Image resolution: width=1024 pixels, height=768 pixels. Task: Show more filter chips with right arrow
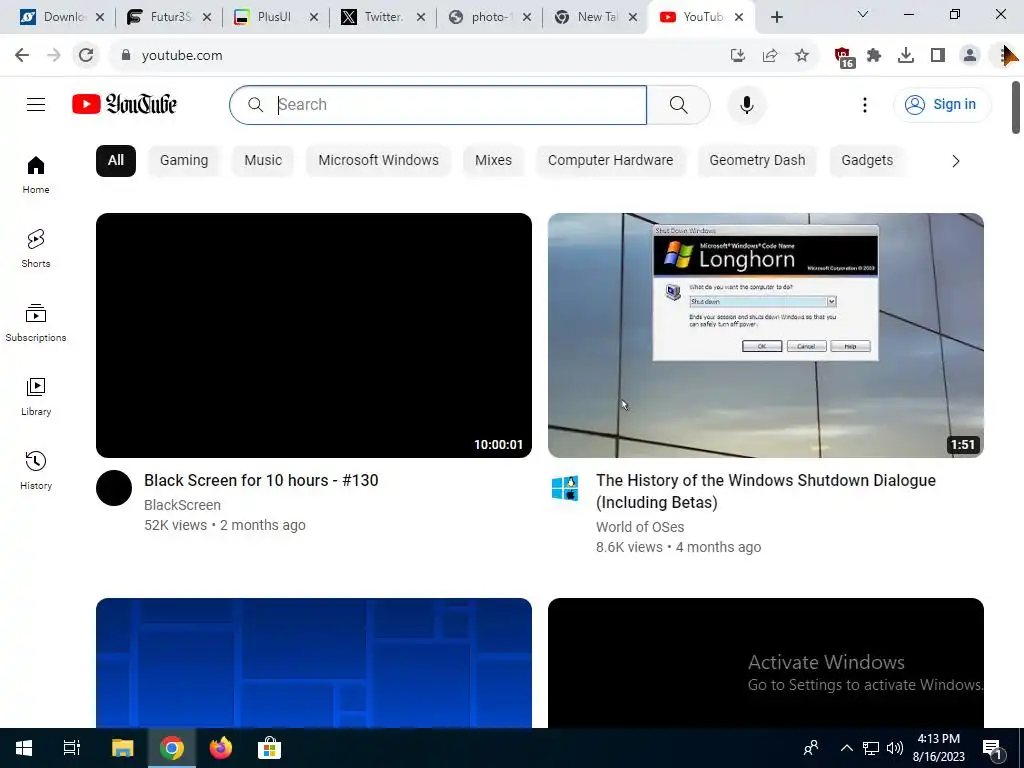coord(955,161)
